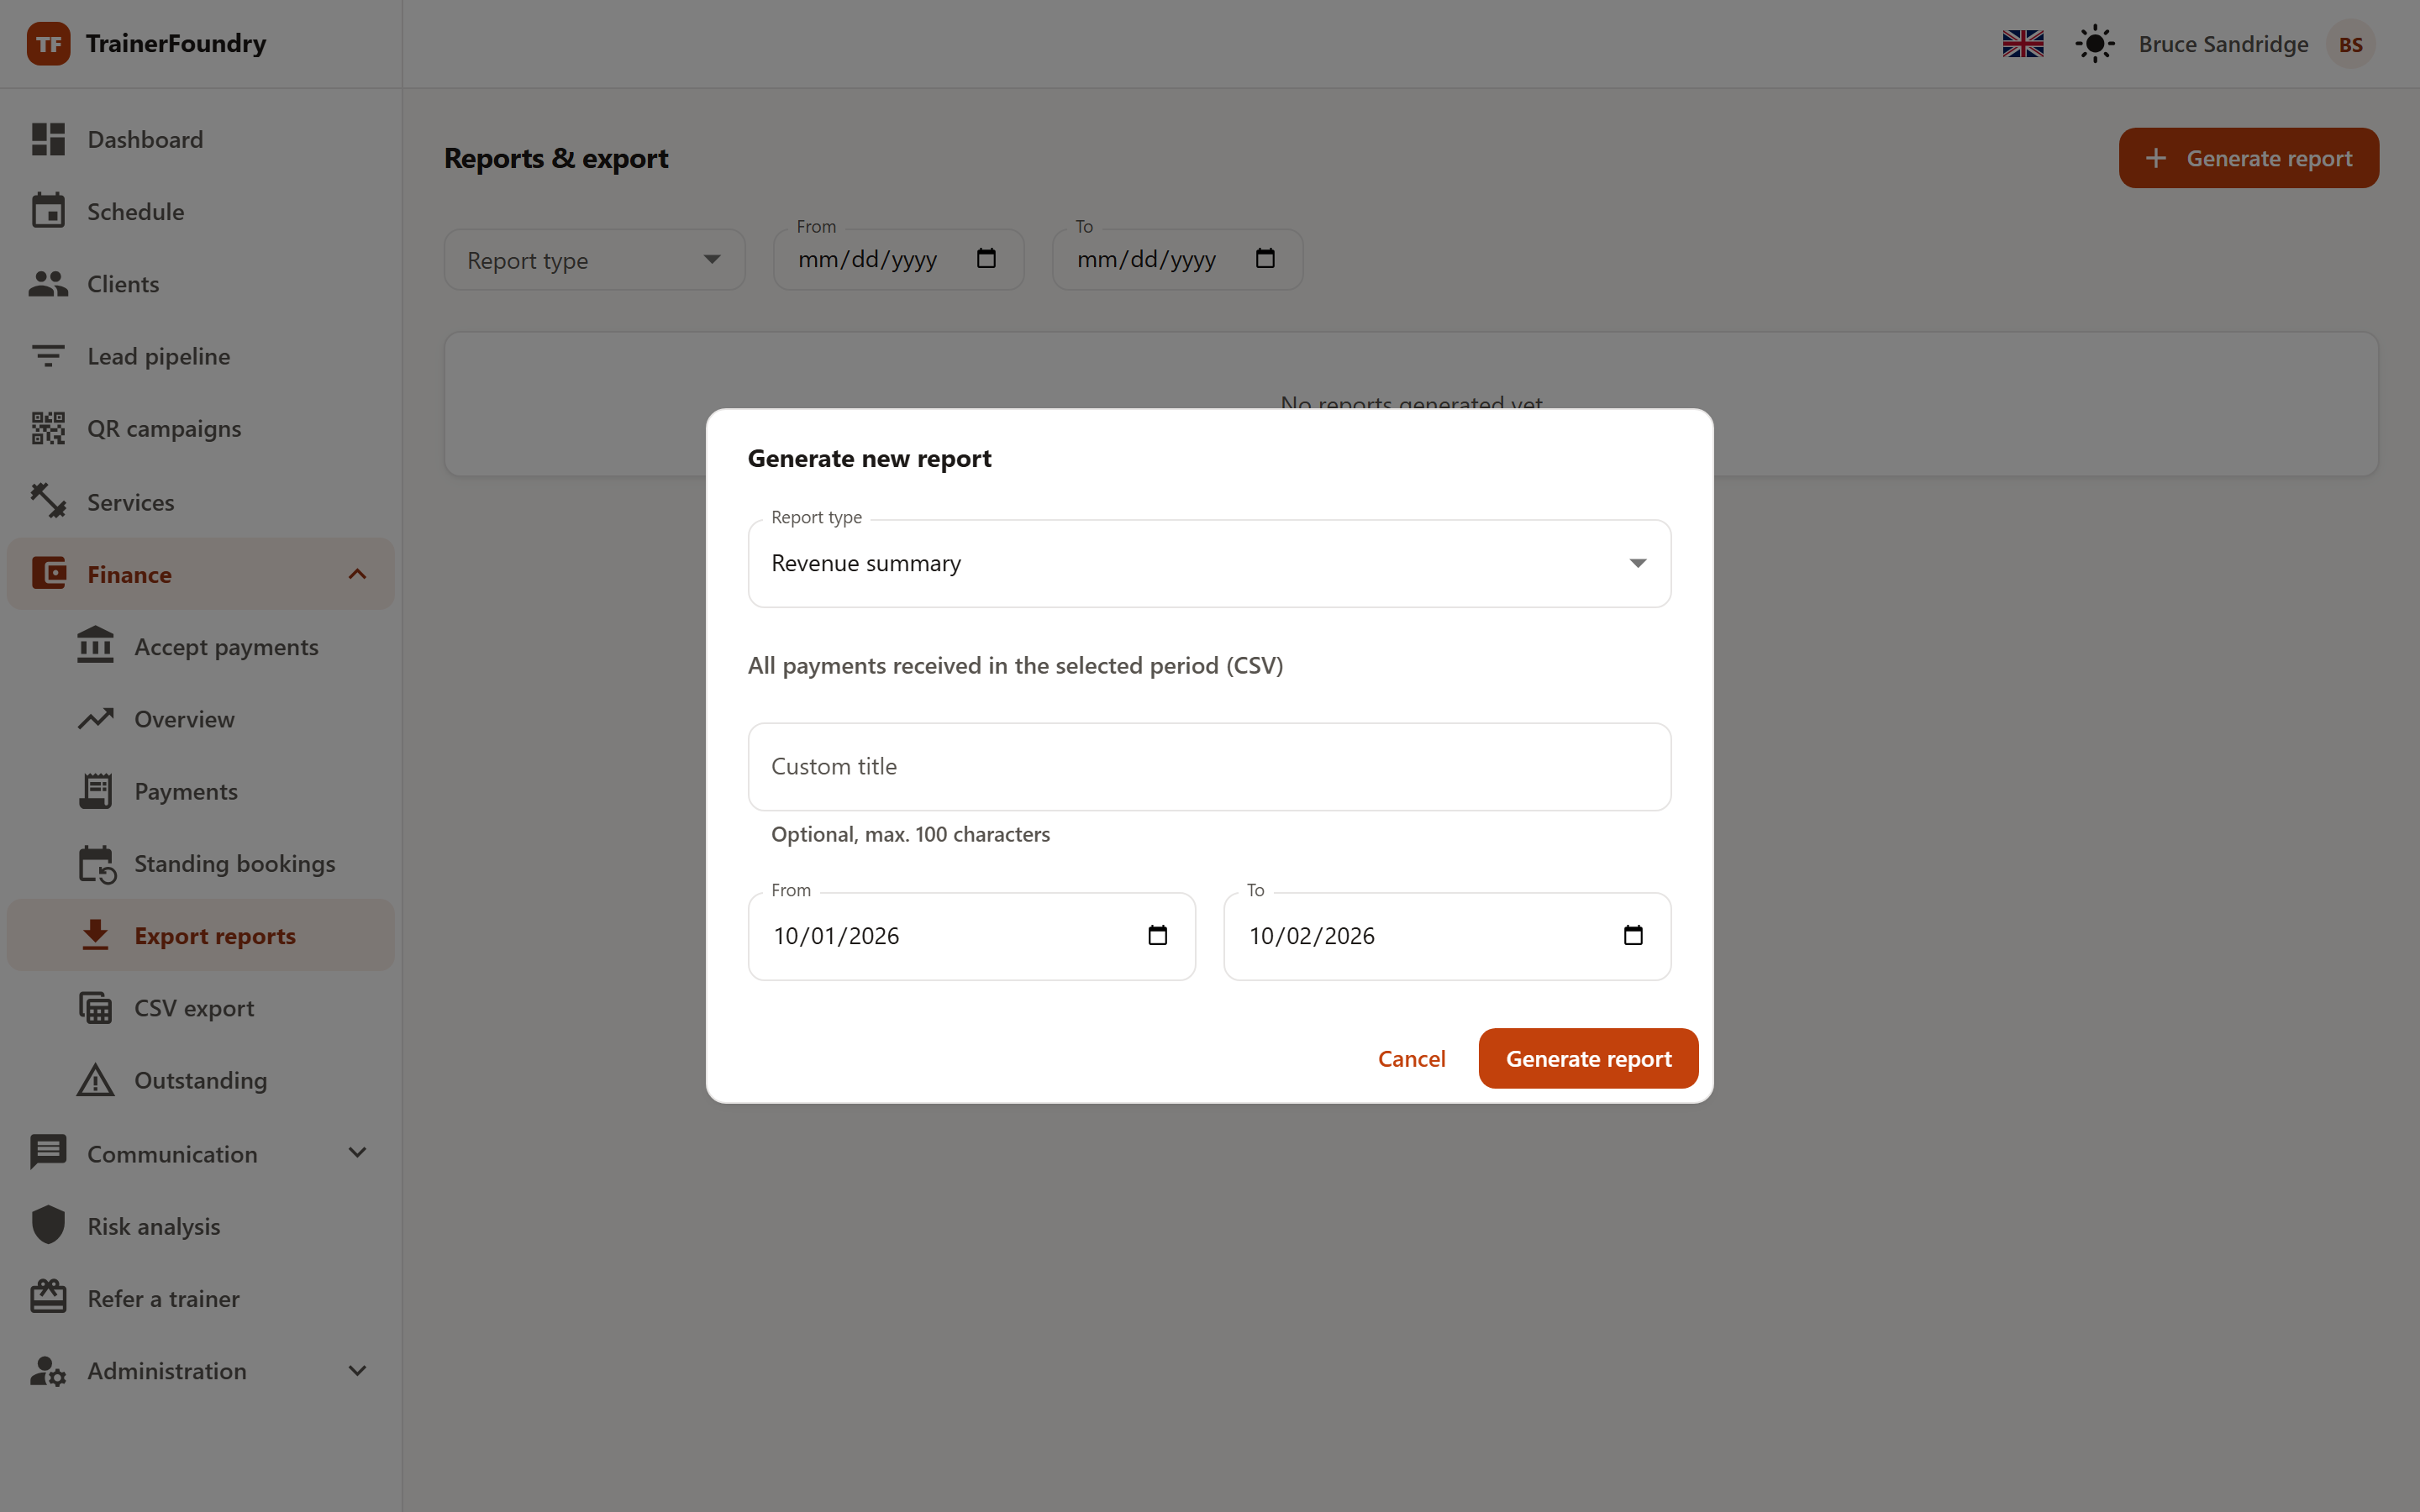2420x1512 pixels.
Task: Click the Reports & export heading
Action: (x=556, y=158)
